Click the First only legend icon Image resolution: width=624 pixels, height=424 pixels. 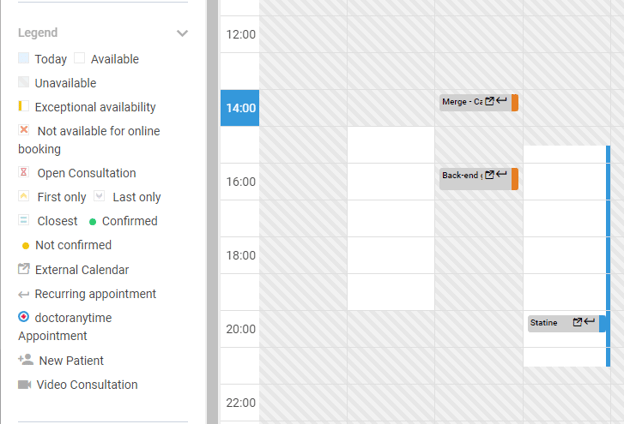[24, 197]
